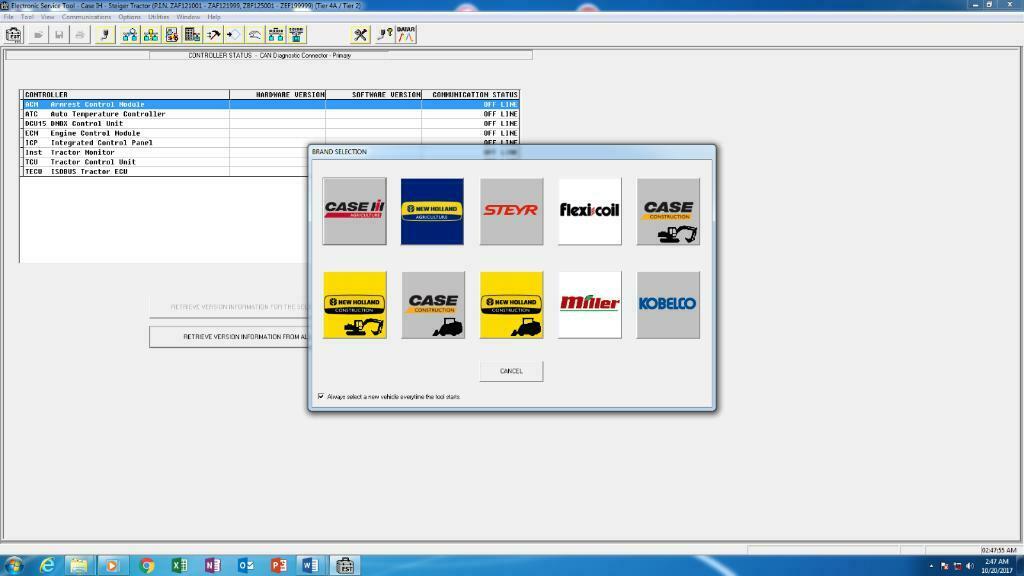Click the hammer with arrow toolbar icon
1024x576 pixels.
[213, 35]
